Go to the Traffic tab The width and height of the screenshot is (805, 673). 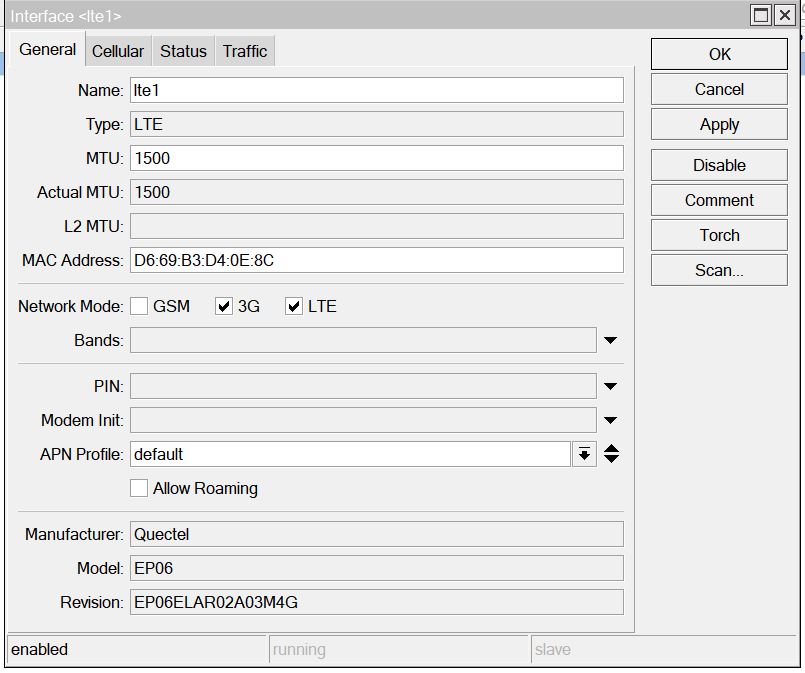click(245, 51)
